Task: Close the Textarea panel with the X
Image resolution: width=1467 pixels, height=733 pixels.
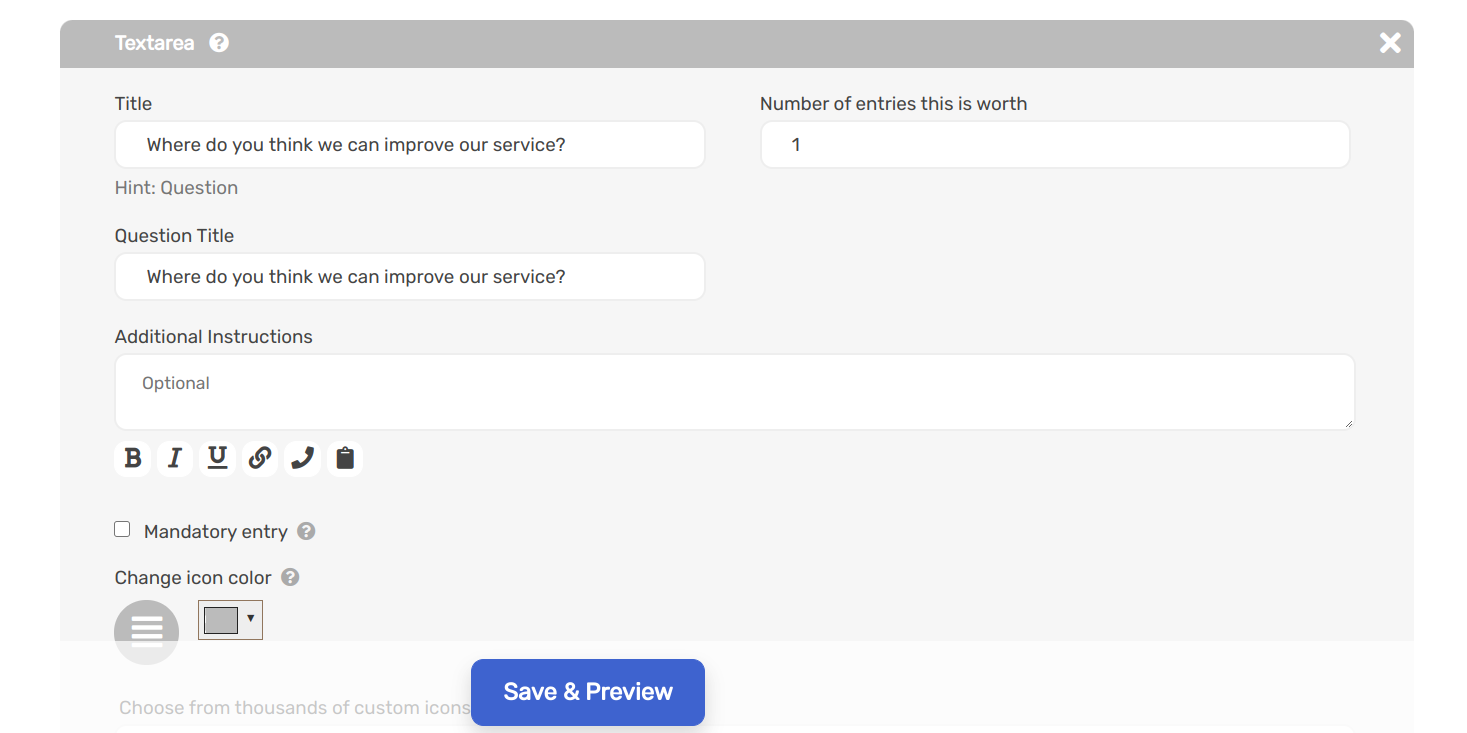Action: click(x=1390, y=43)
